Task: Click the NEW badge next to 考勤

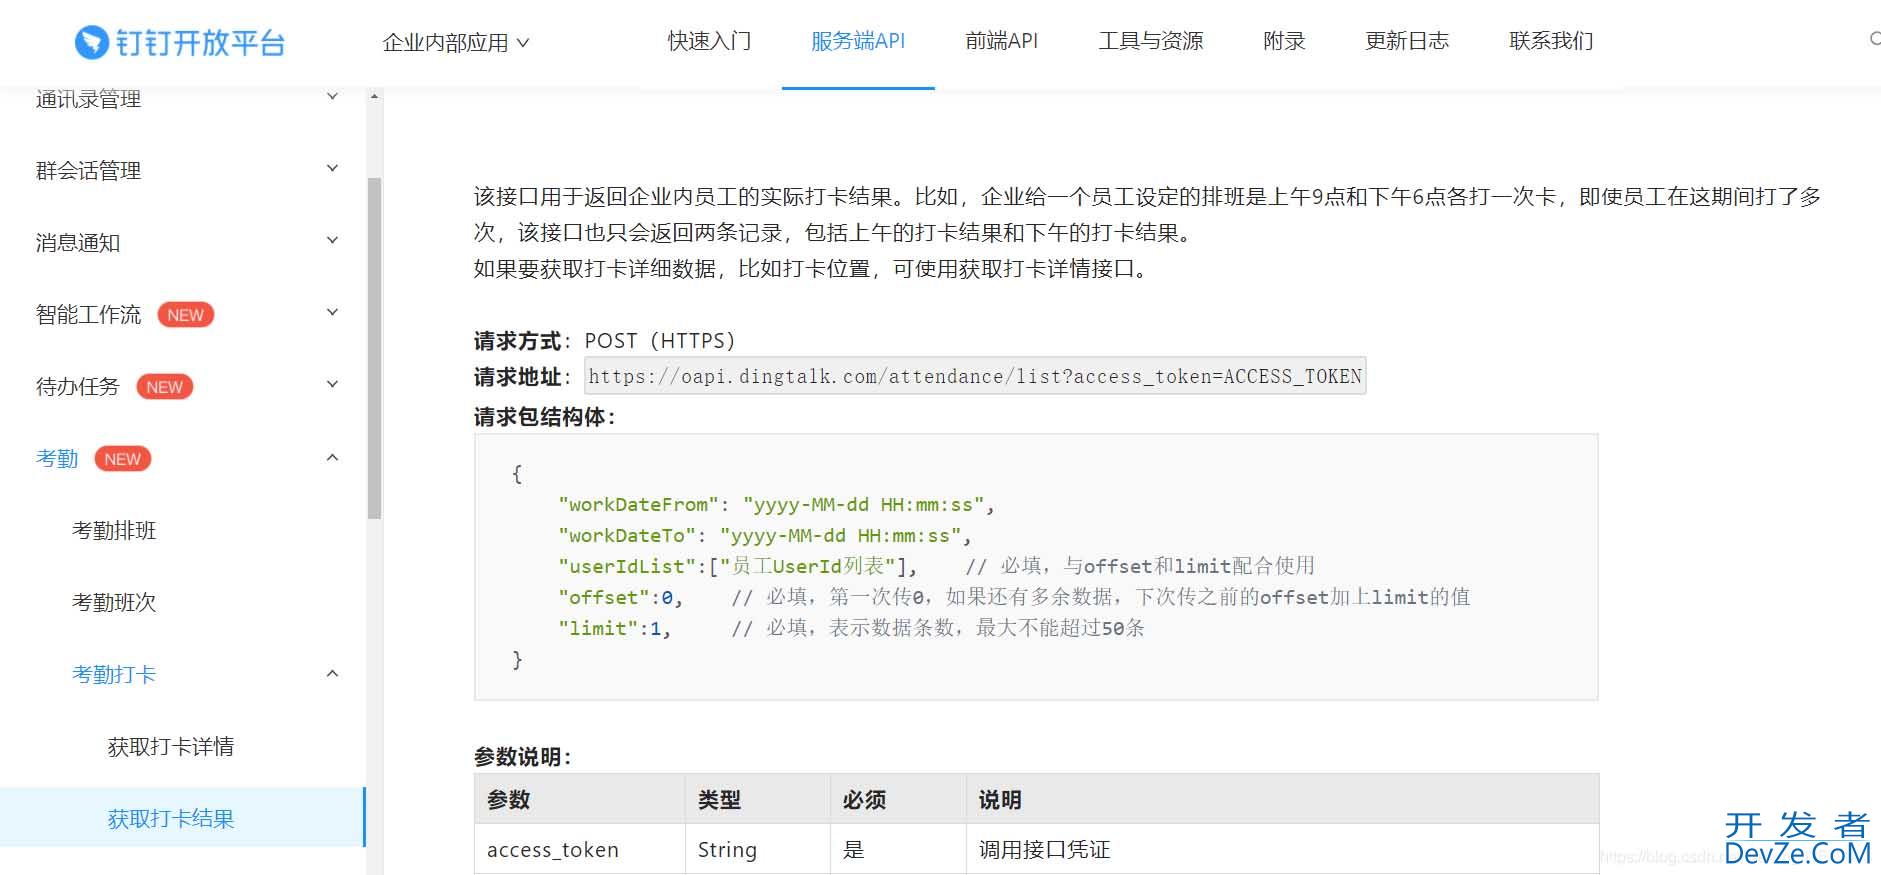Action: (x=122, y=459)
